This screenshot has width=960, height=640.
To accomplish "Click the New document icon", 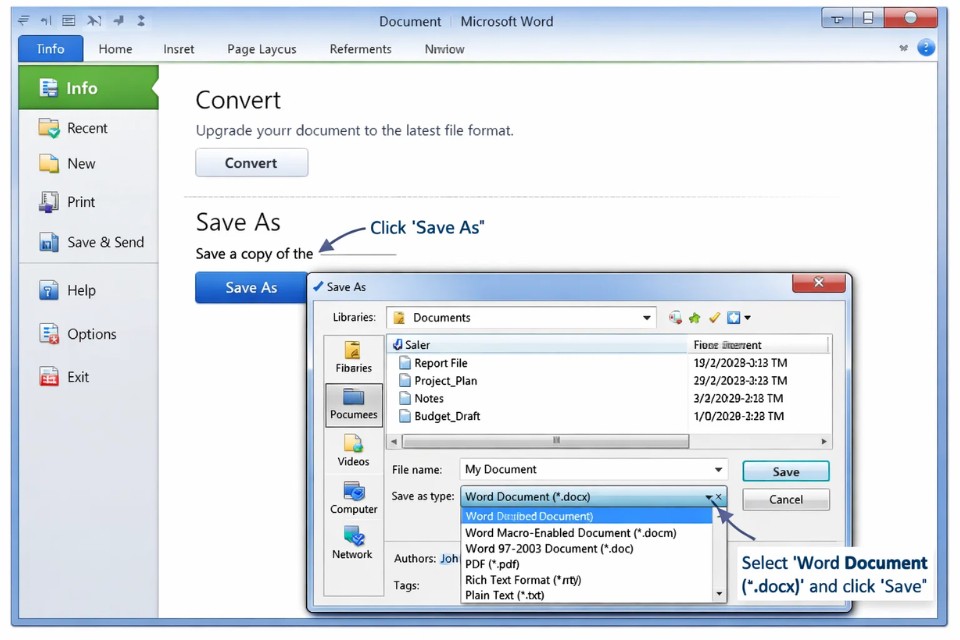I will click(x=50, y=163).
